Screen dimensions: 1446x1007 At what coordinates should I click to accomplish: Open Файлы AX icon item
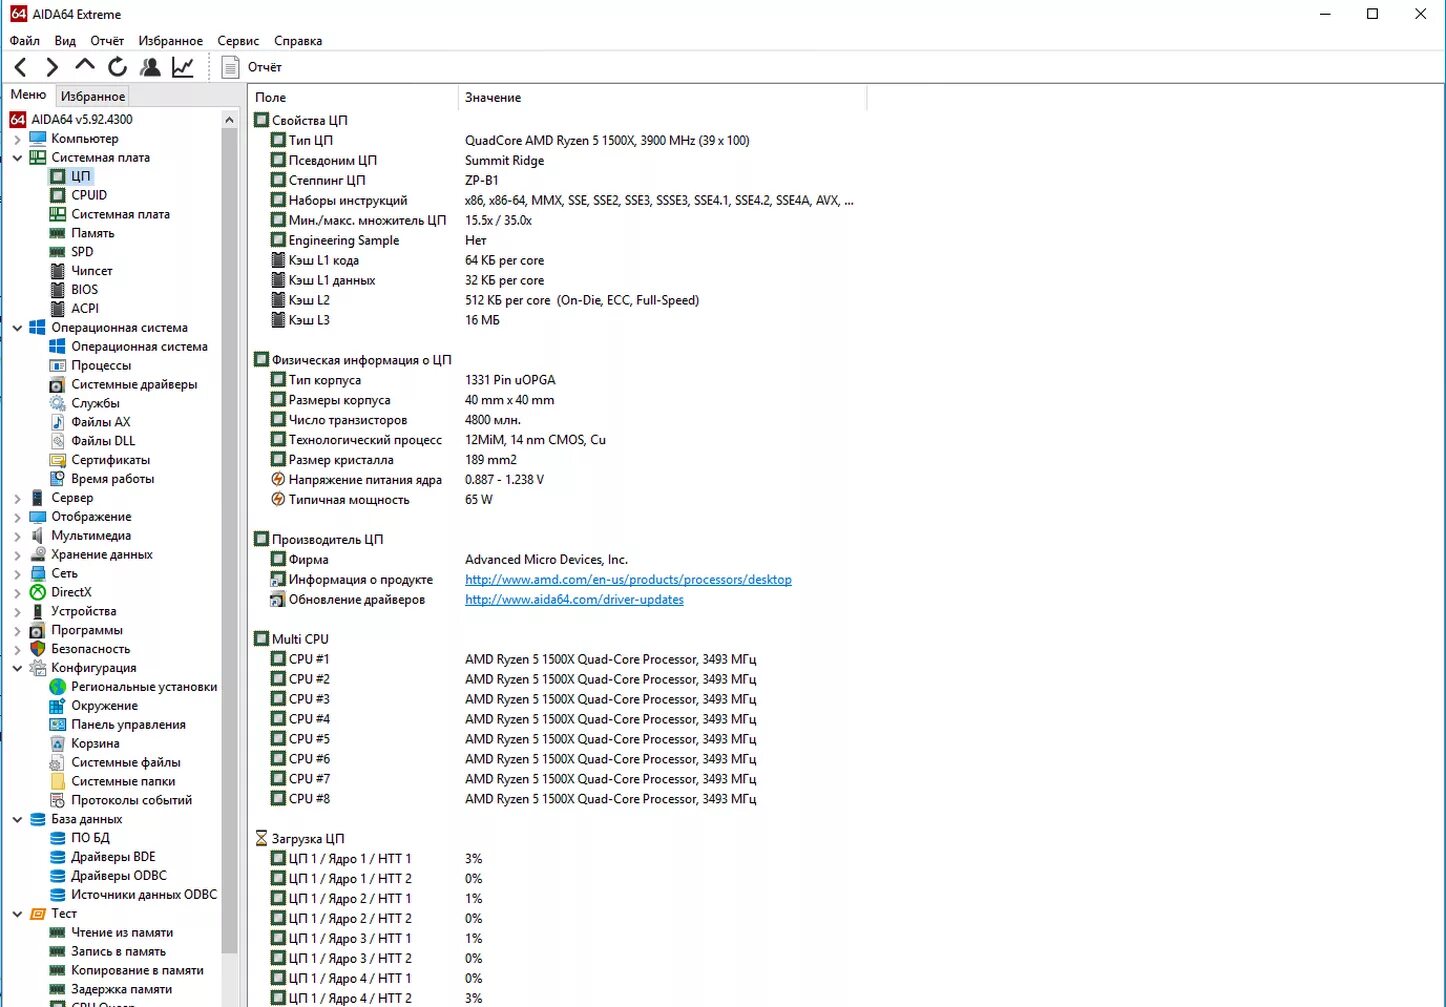(57, 422)
